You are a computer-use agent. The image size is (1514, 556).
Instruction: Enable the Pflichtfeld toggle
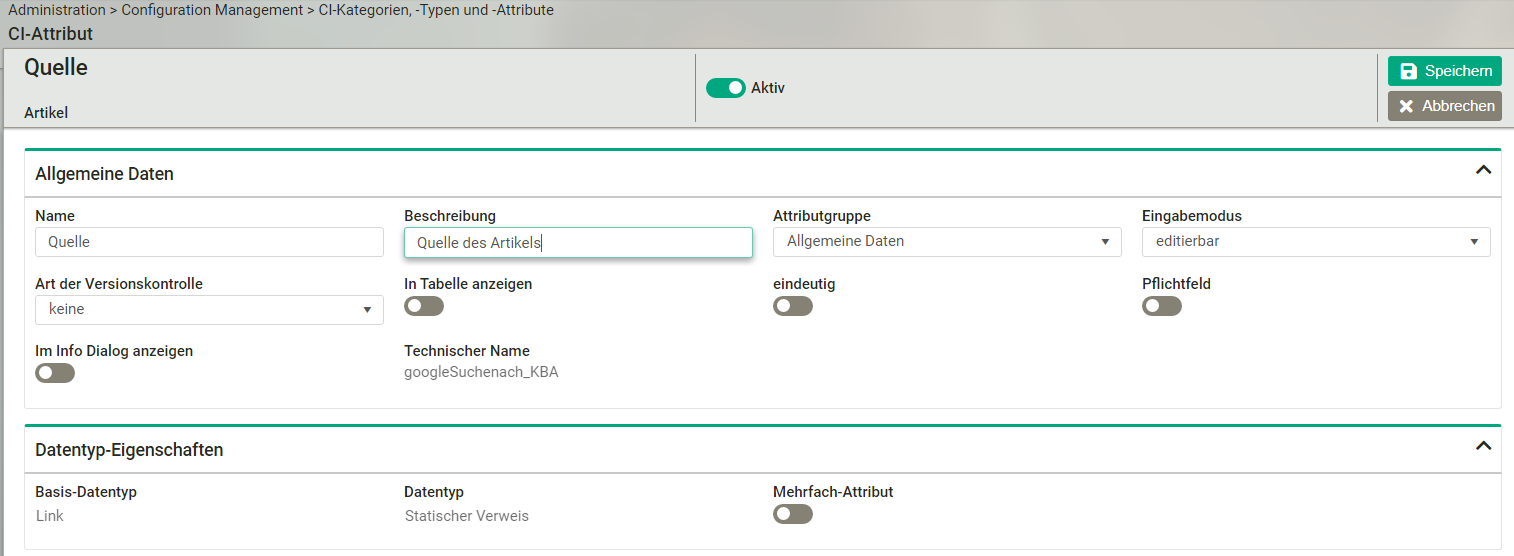(x=1161, y=306)
